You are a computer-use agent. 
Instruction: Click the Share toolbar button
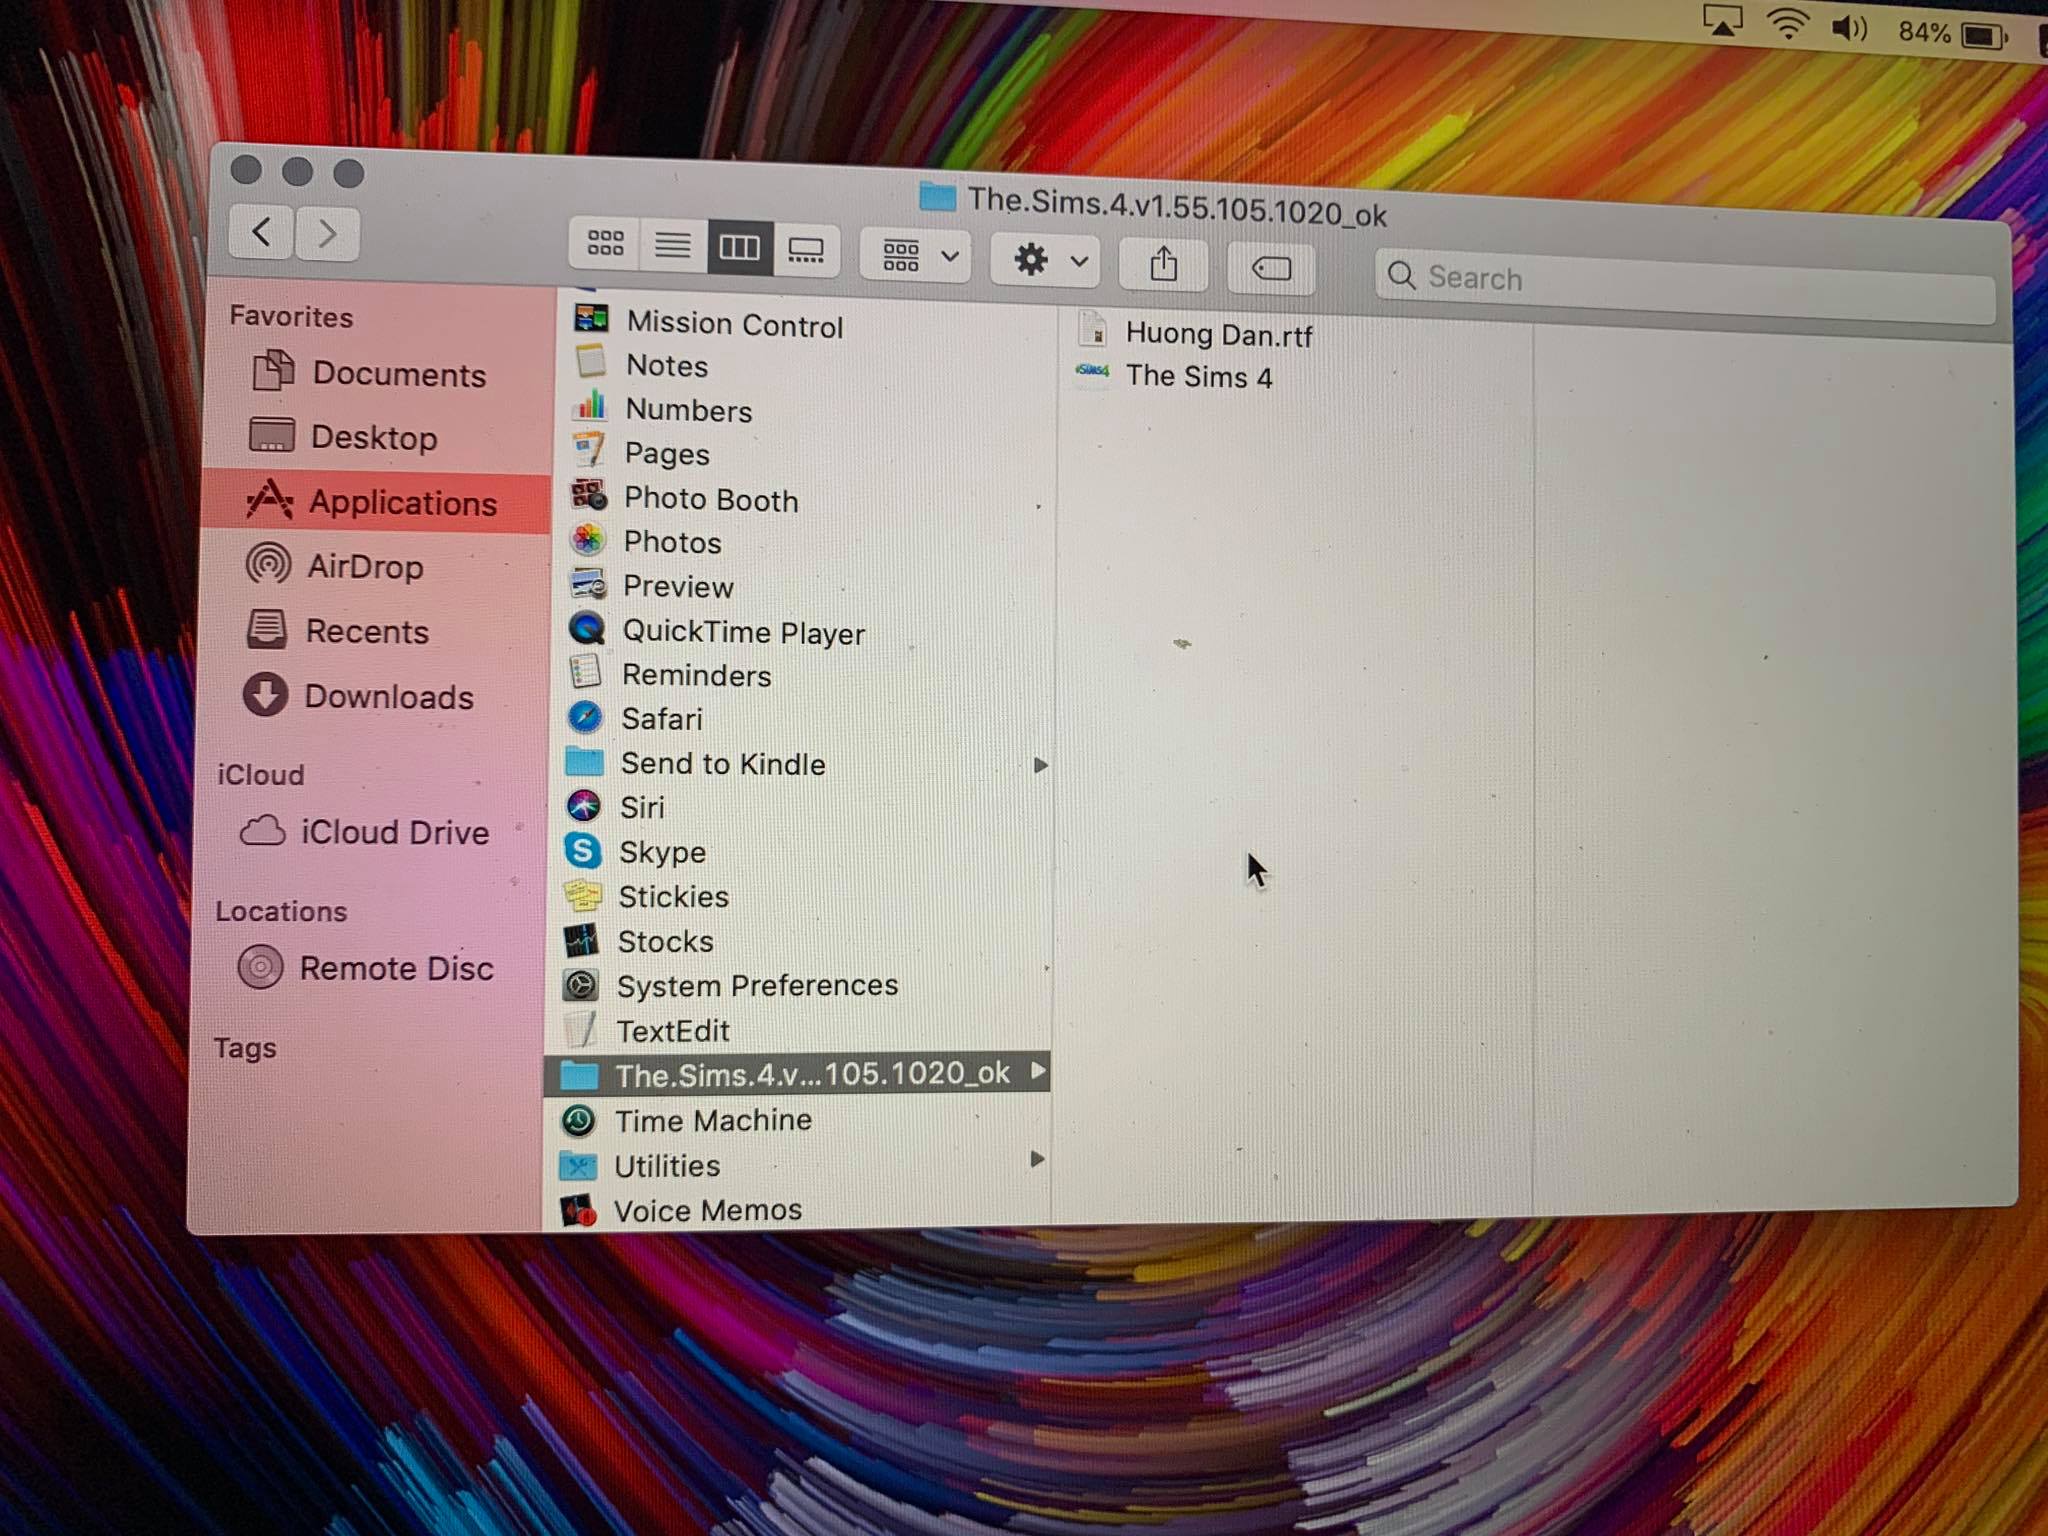click(x=1163, y=265)
